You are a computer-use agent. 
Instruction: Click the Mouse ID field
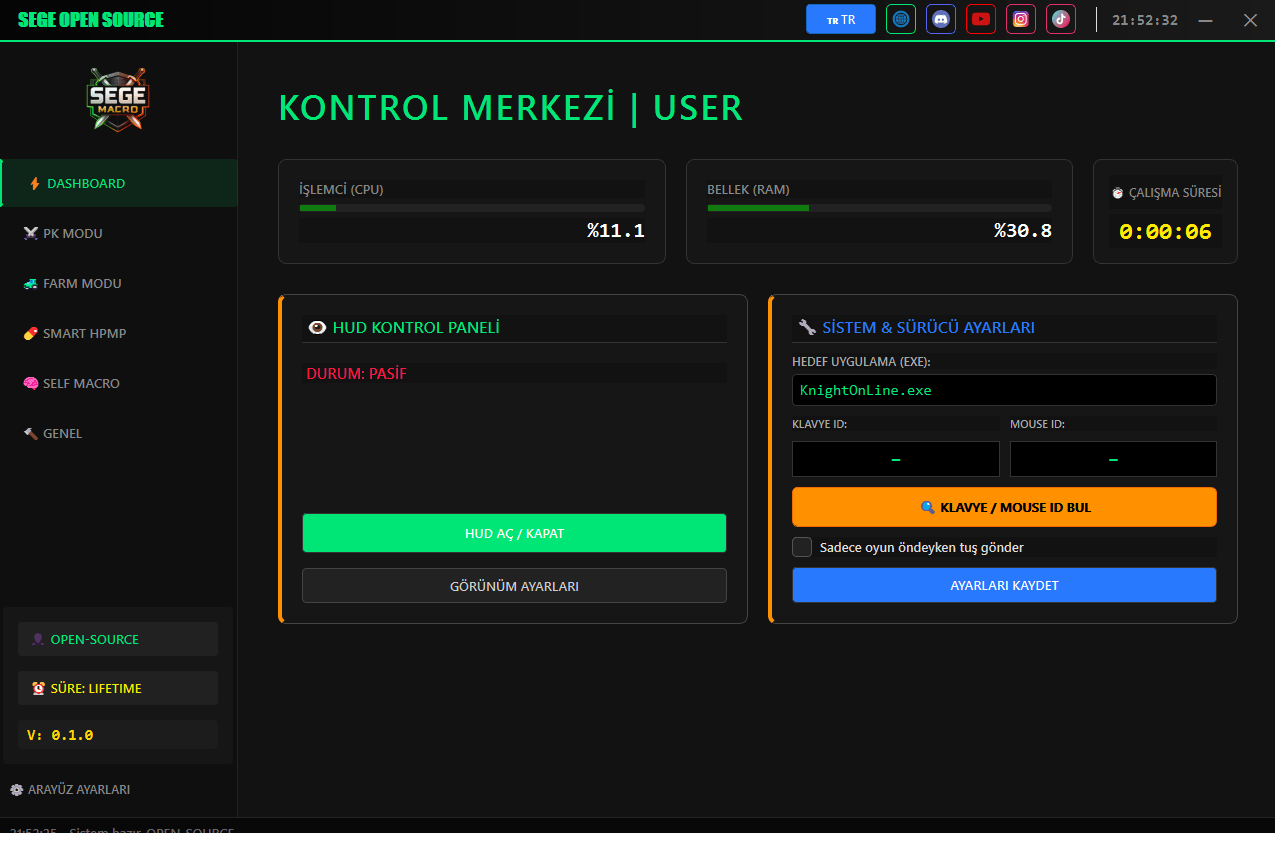(x=1113, y=459)
